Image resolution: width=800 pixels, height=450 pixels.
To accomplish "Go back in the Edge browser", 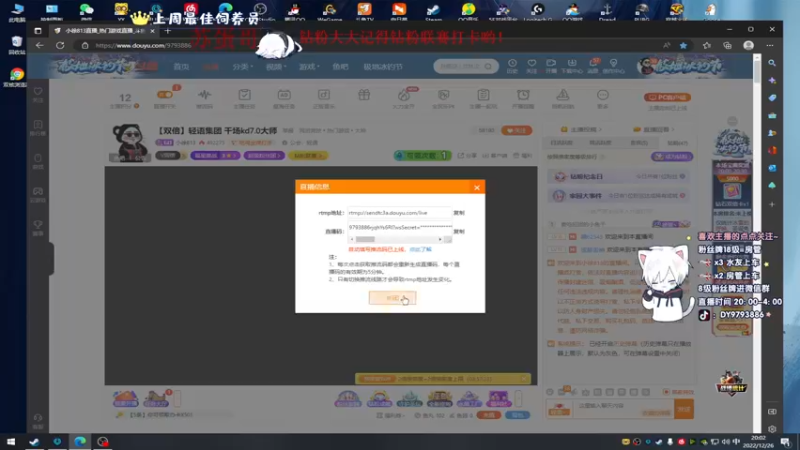I will [x=39, y=45].
